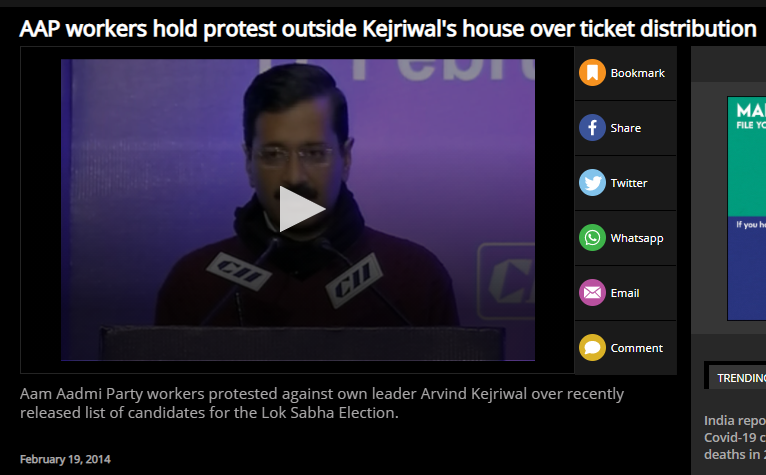766x475 pixels.
Task: Click the Comment text label
Action: click(x=637, y=348)
